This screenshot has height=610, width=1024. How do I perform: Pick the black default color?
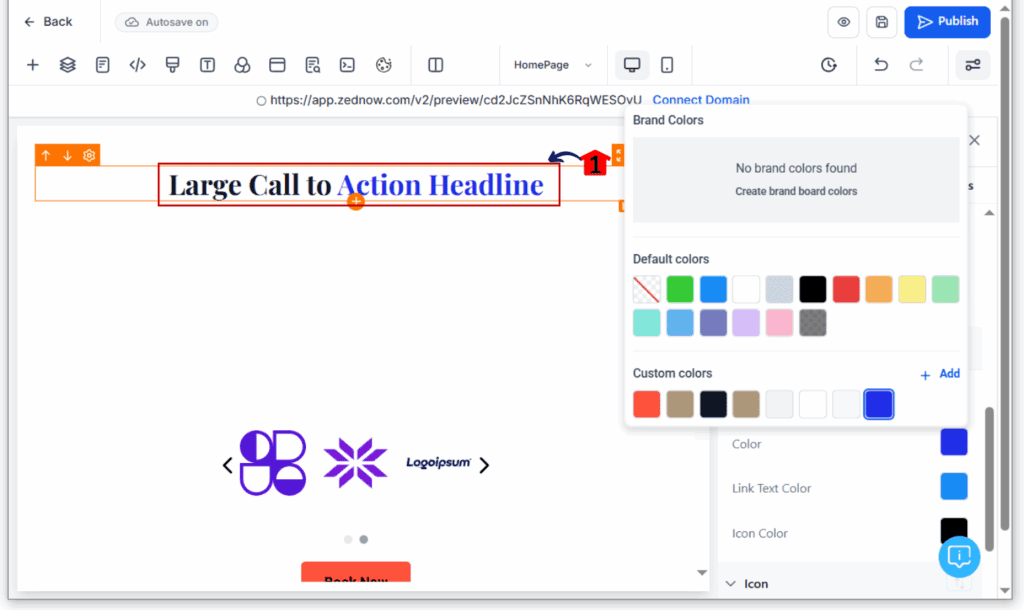click(812, 289)
